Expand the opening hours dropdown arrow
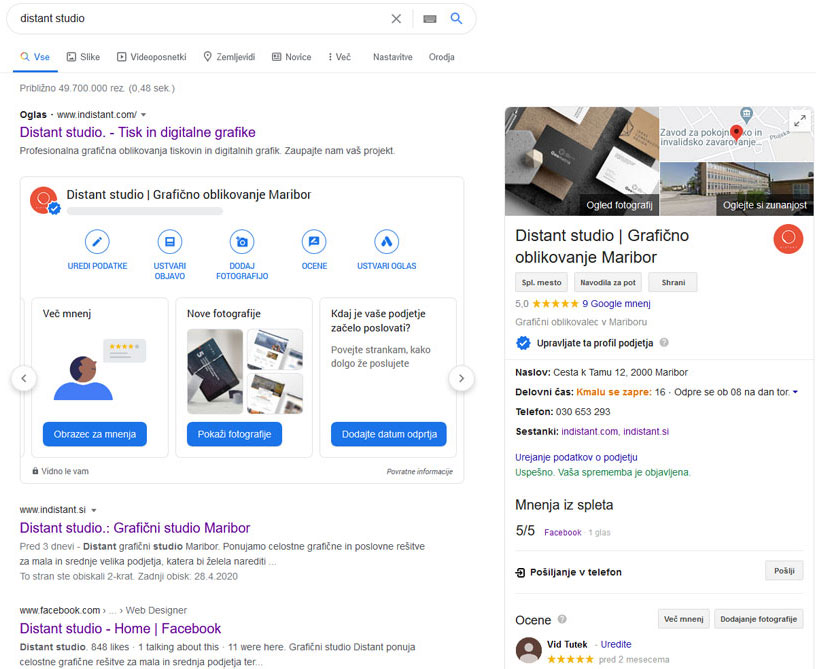This screenshot has width=816, height=669. pos(795,392)
